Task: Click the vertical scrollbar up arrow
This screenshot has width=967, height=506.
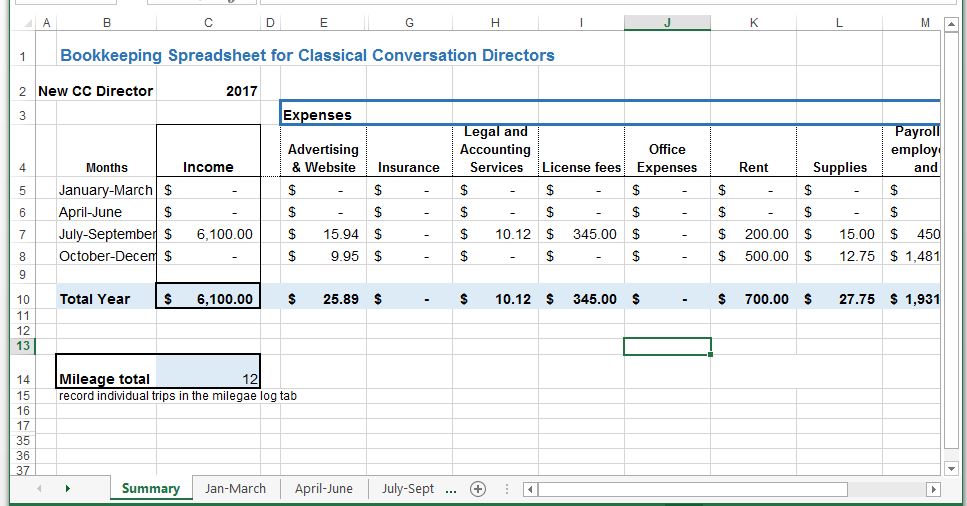Action: tap(952, 25)
